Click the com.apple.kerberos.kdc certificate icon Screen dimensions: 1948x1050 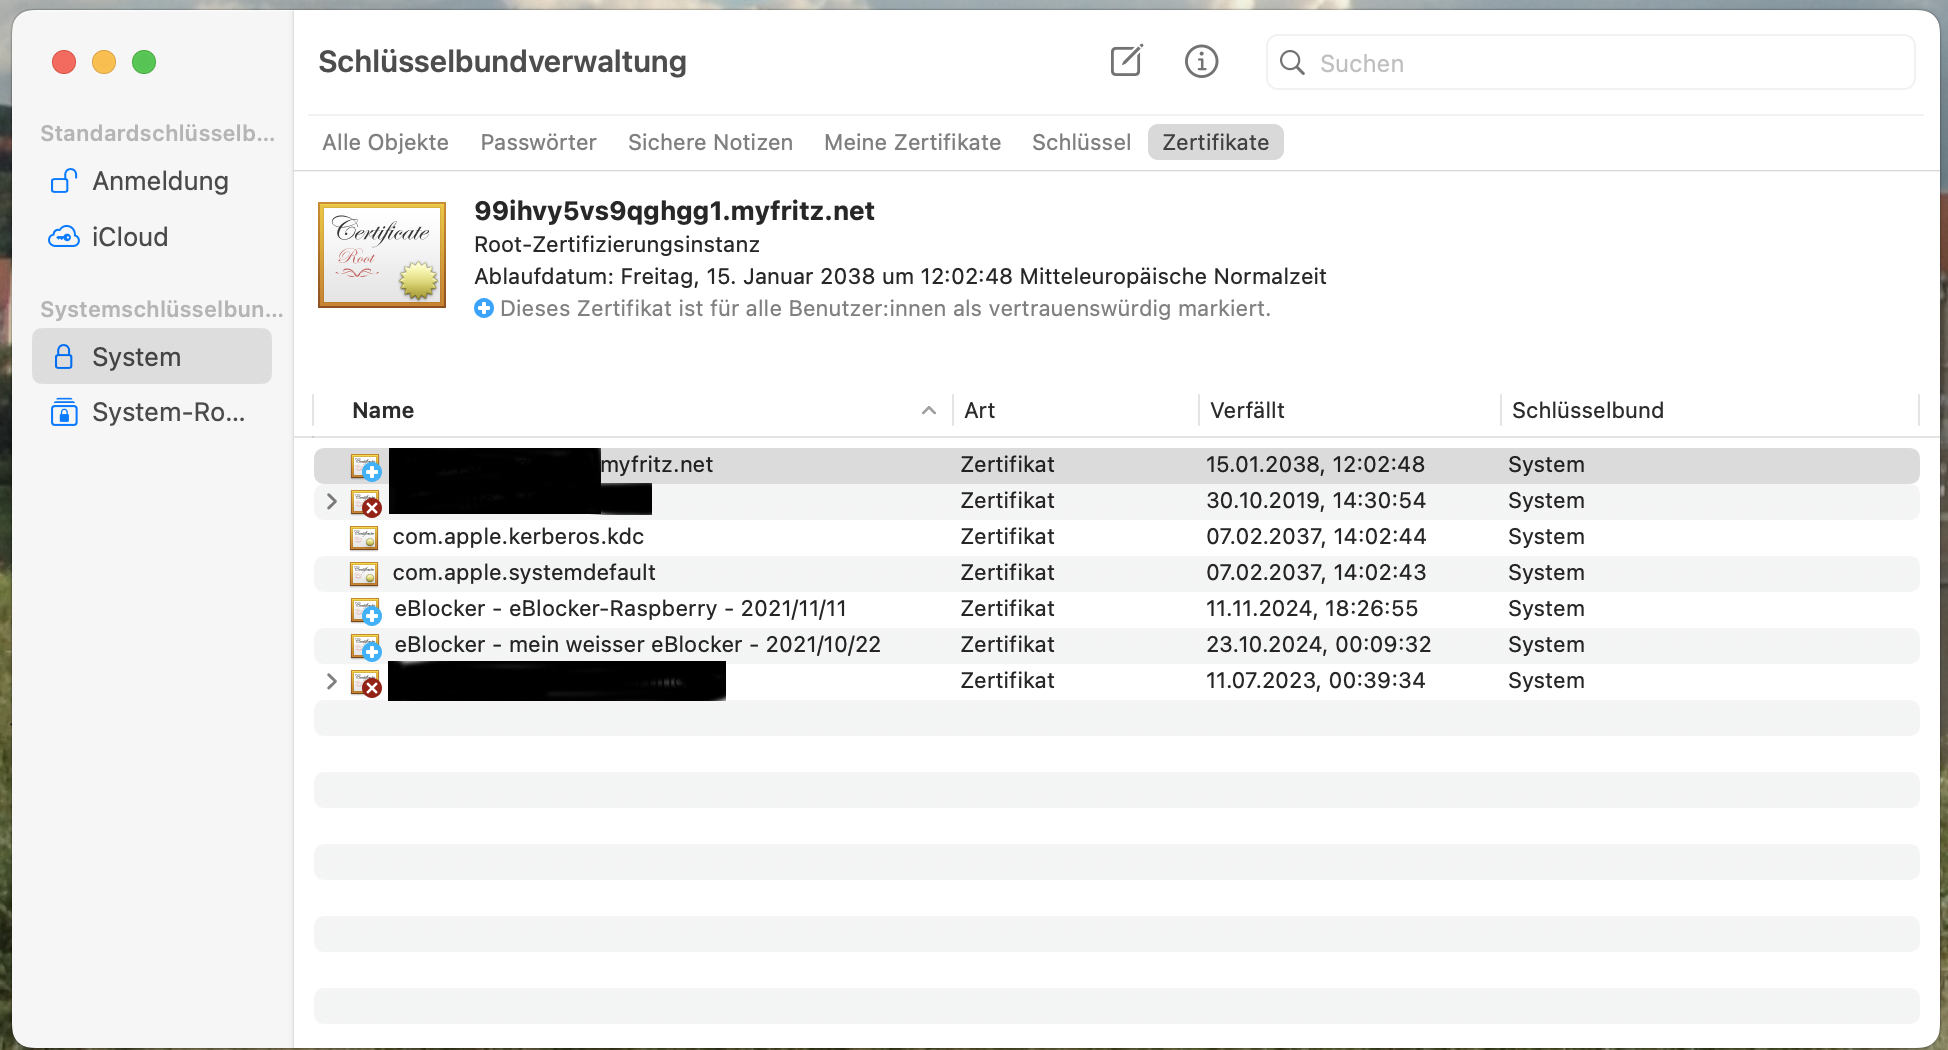coord(364,537)
